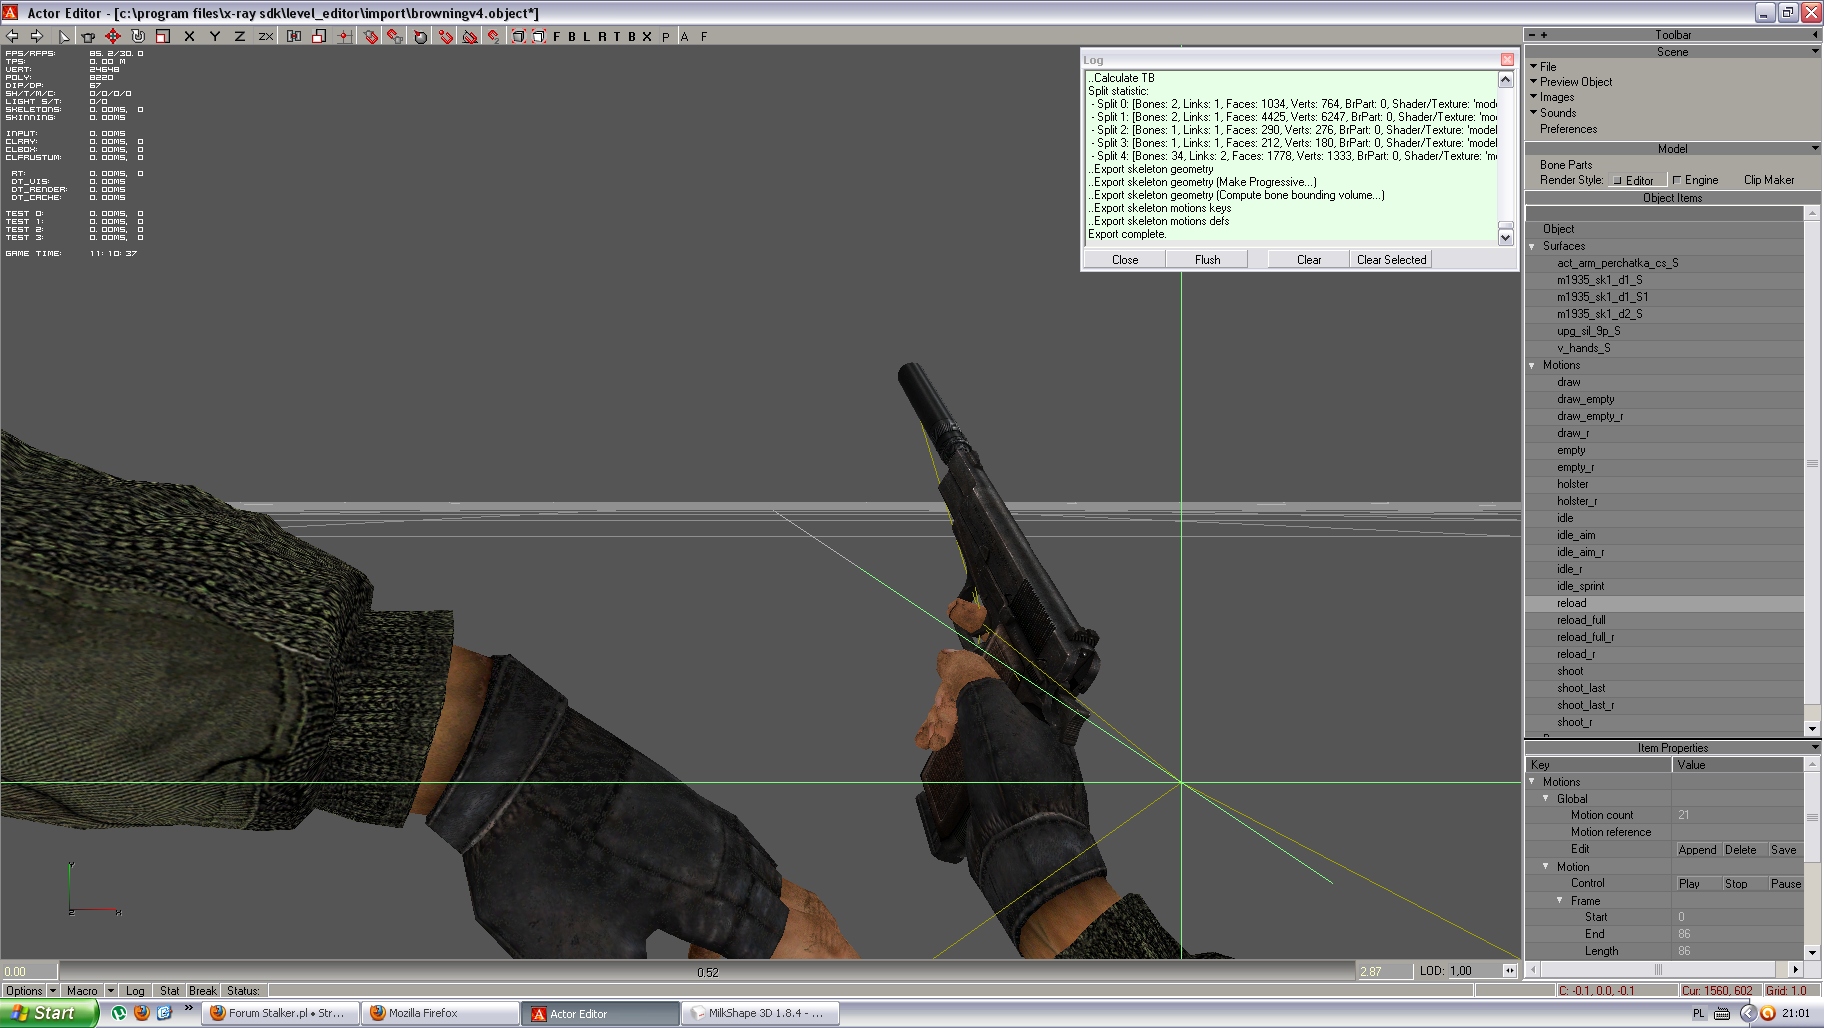This screenshot has width=1824, height=1028.
Task: Collapse the Model panel header arrow
Action: click(x=1815, y=148)
